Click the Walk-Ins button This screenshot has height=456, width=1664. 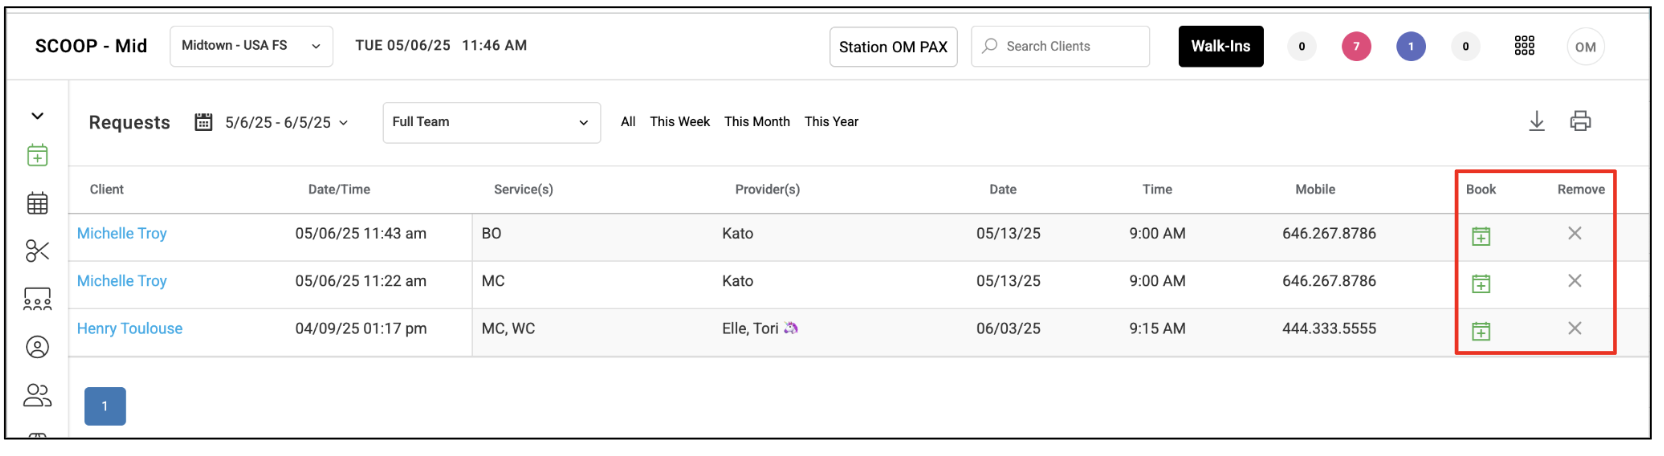(x=1221, y=46)
